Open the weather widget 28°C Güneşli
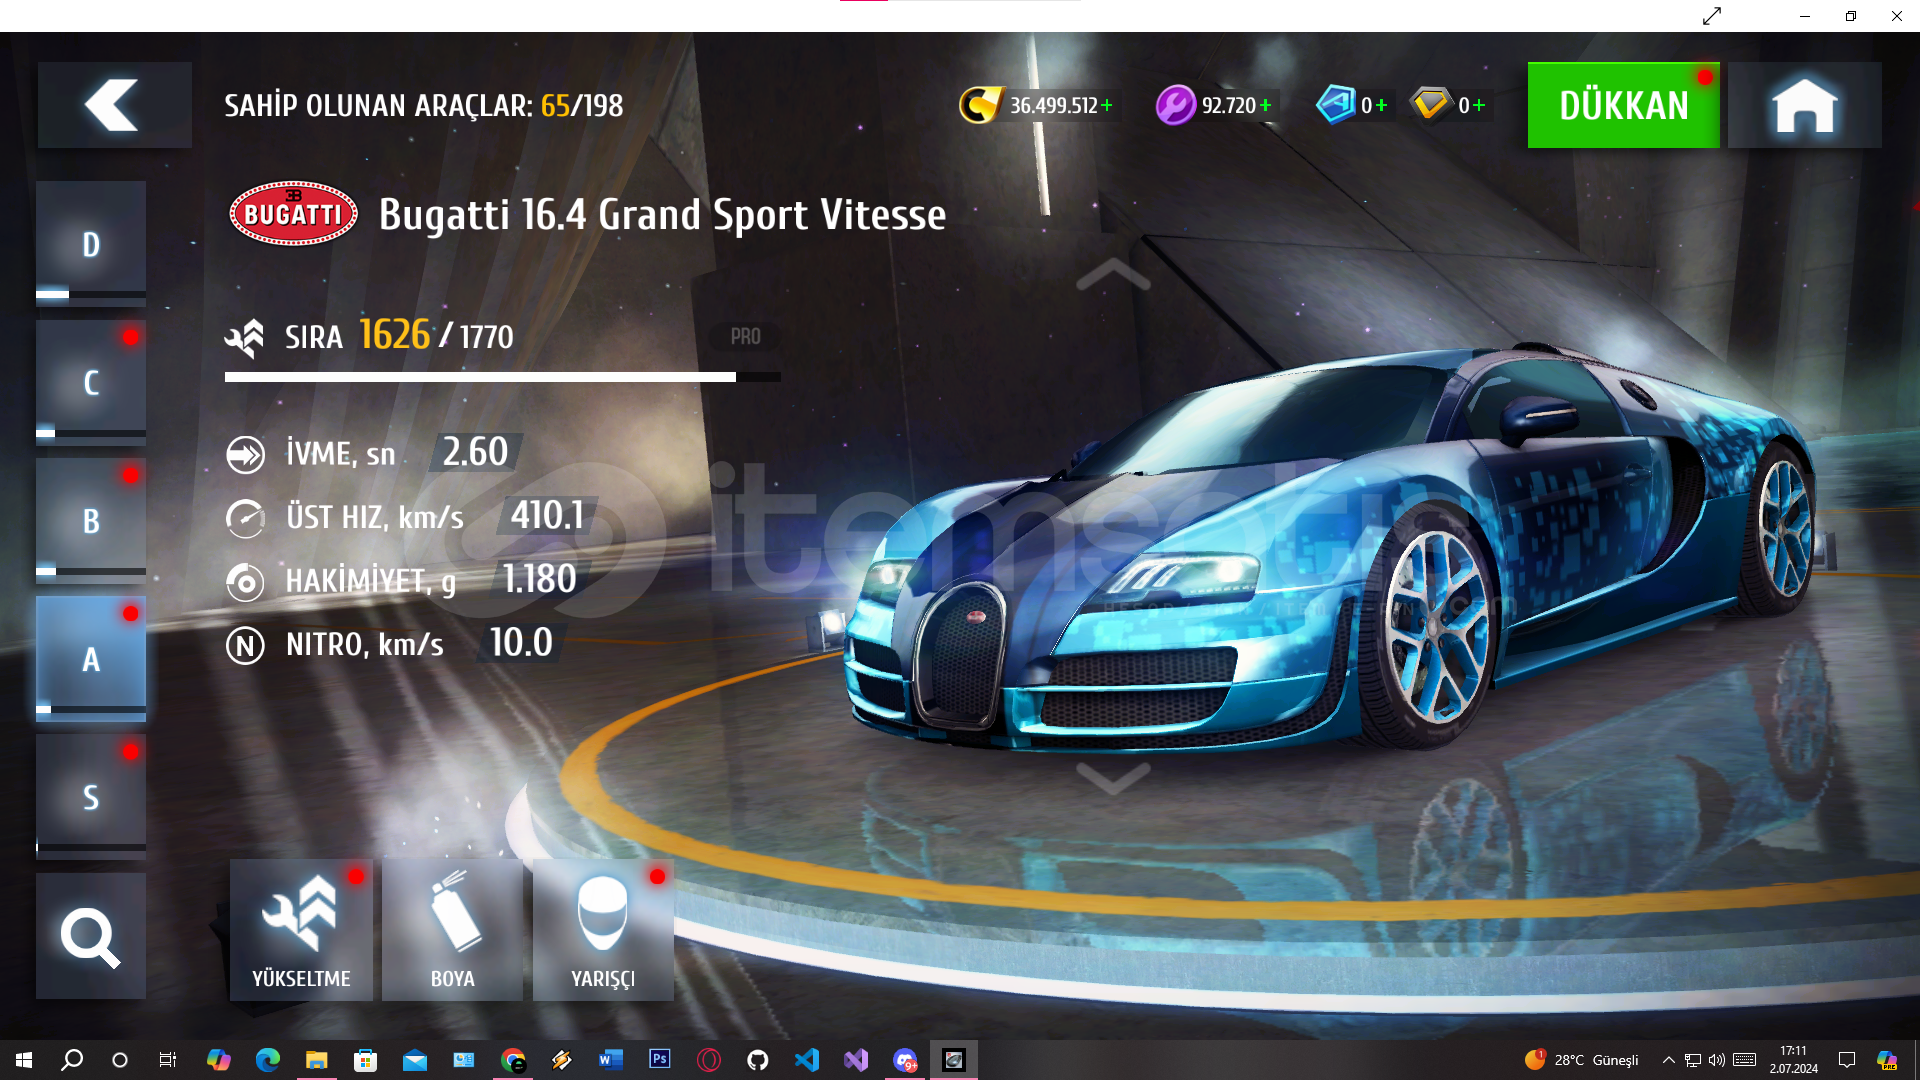This screenshot has height=1080, width=1920. click(x=1582, y=1060)
